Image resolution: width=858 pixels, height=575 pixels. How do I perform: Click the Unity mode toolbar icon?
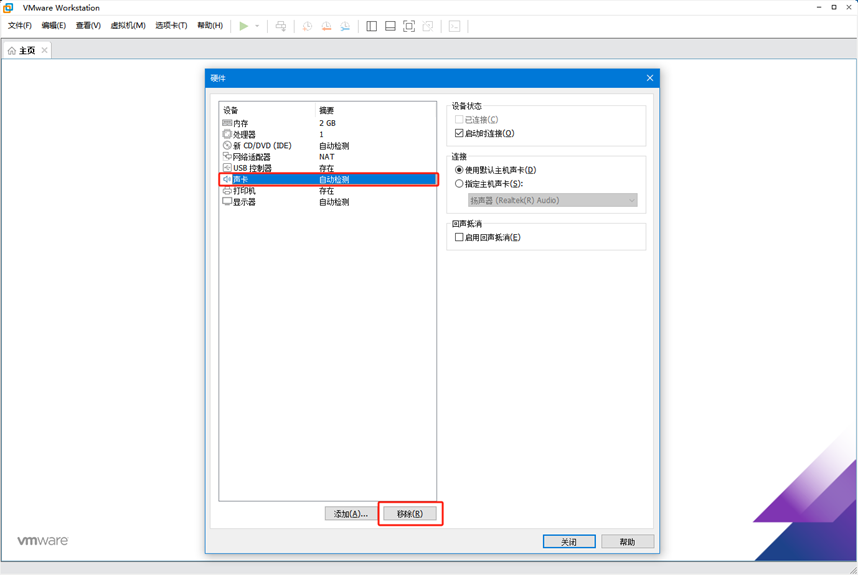click(428, 26)
